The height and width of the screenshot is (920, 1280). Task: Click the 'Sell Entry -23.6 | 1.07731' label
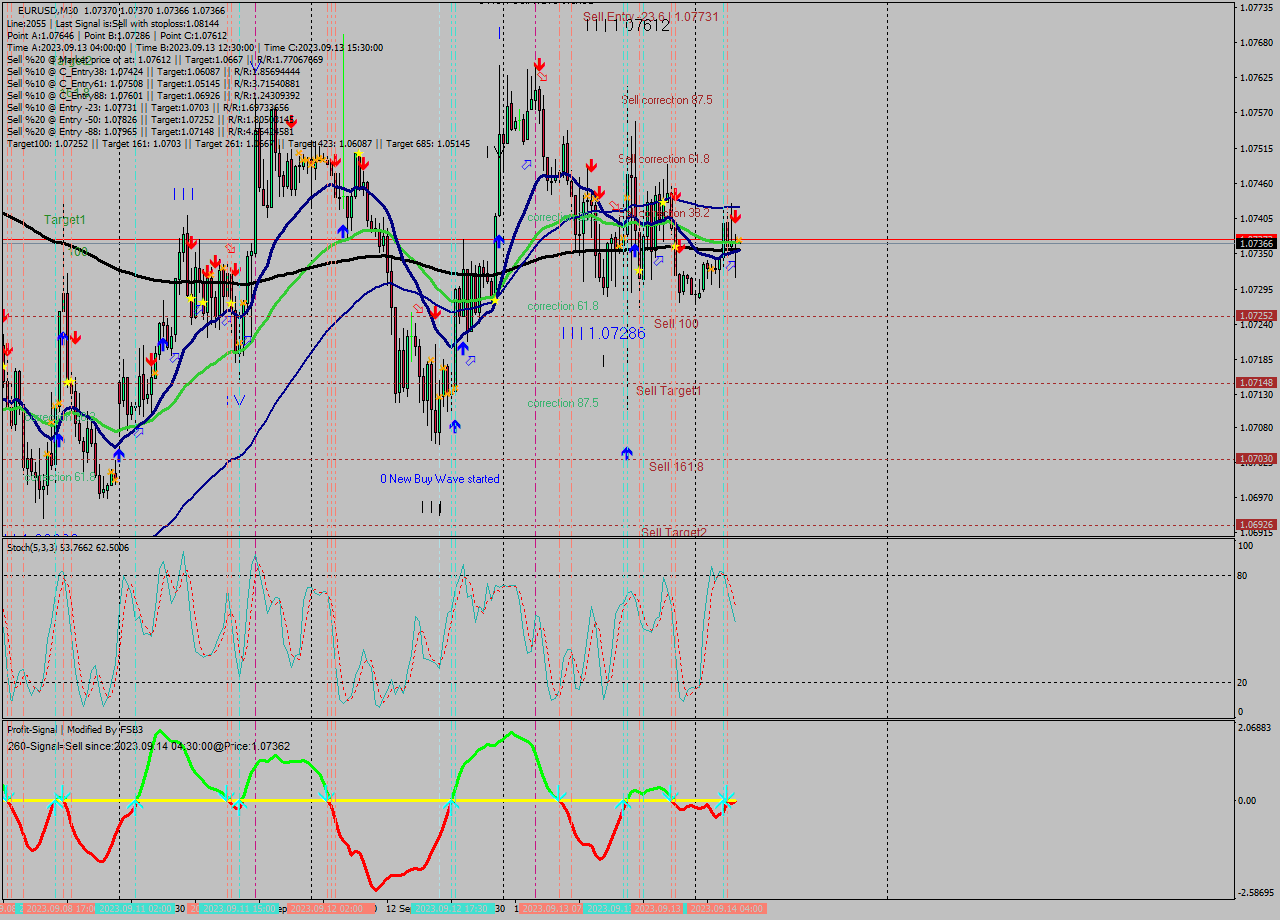[651, 16]
